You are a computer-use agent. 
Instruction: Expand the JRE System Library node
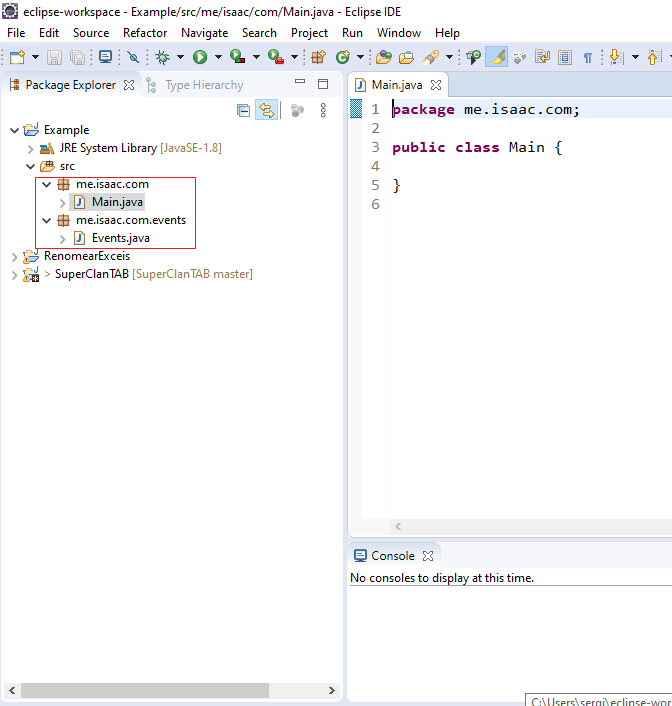[31, 149]
